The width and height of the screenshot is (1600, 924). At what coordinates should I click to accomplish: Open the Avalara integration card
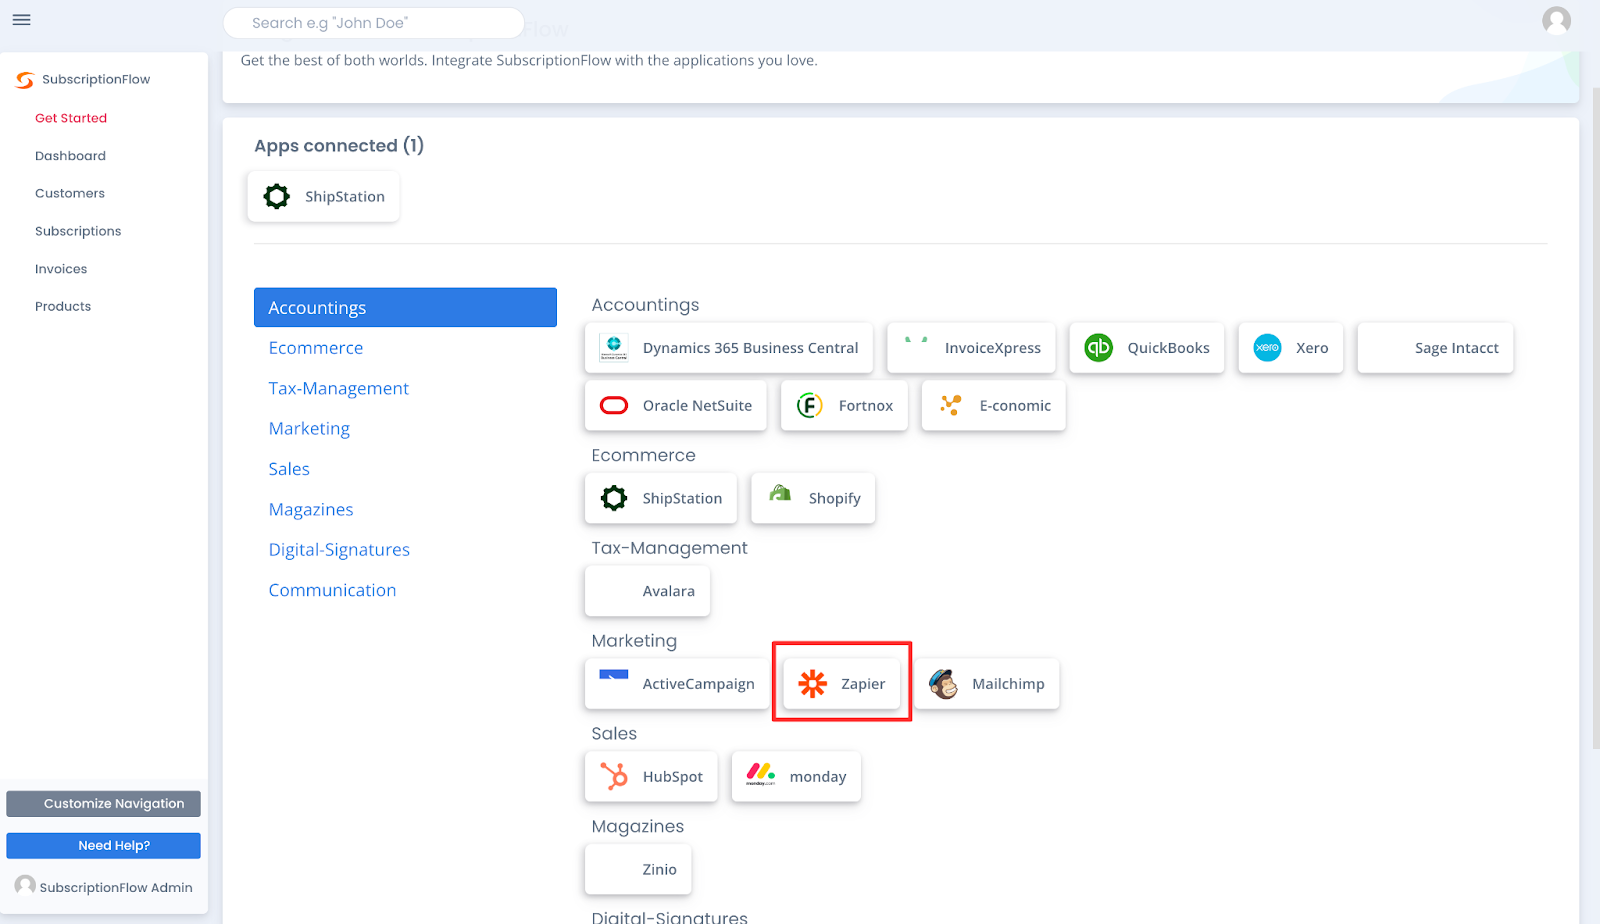click(x=647, y=591)
